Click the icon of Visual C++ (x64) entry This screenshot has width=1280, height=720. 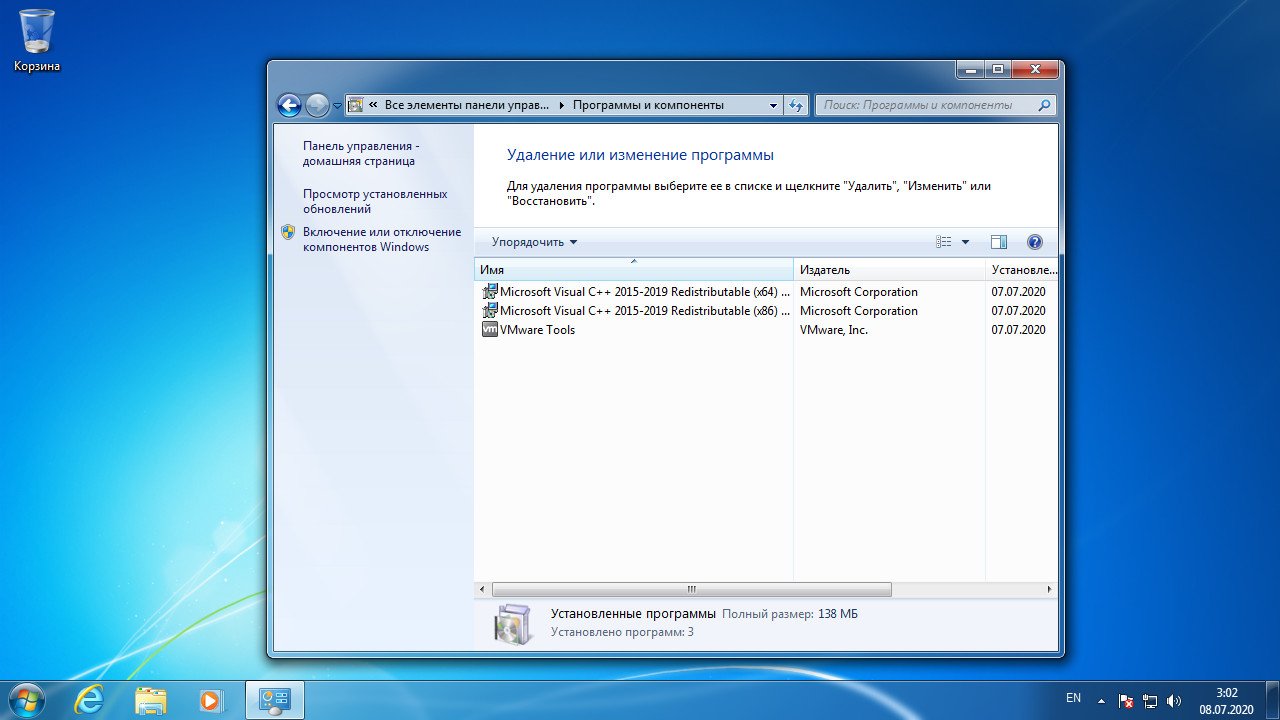coord(490,292)
